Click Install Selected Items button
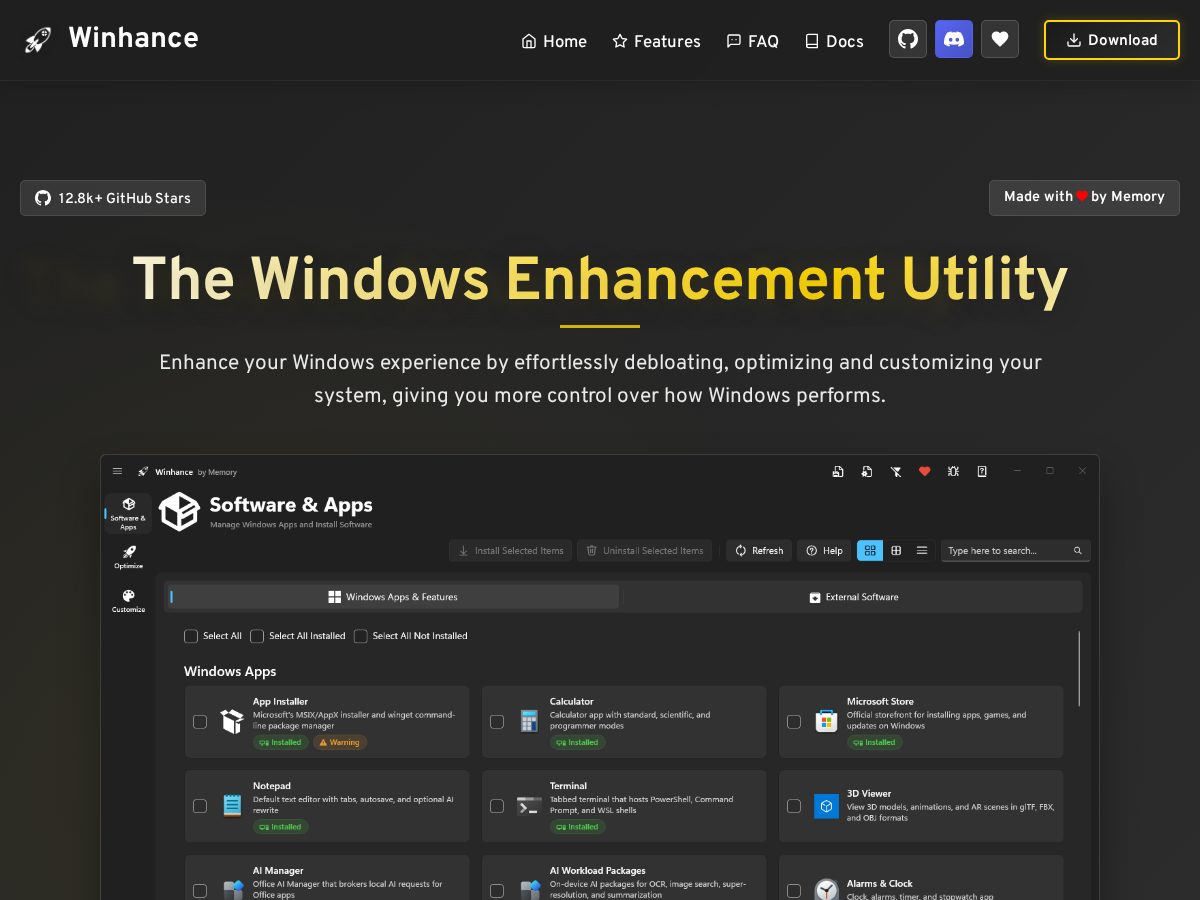The width and height of the screenshot is (1200, 900). click(x=511, y=550)
